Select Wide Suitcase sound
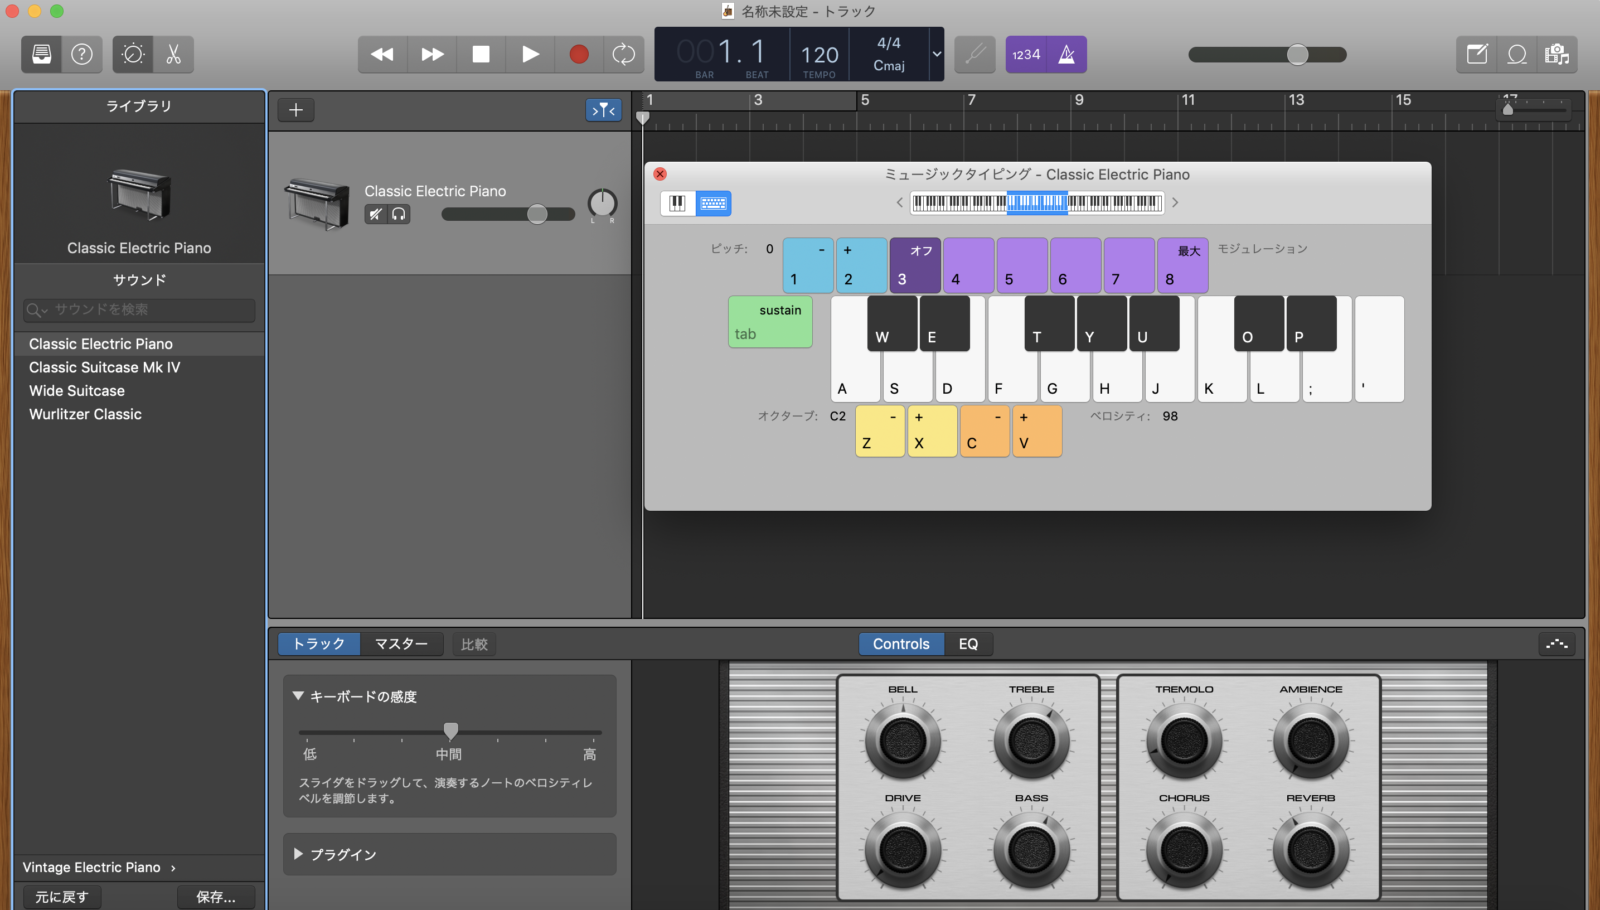The width and height of the screenshot is (1600, 910). click(139, 391)
